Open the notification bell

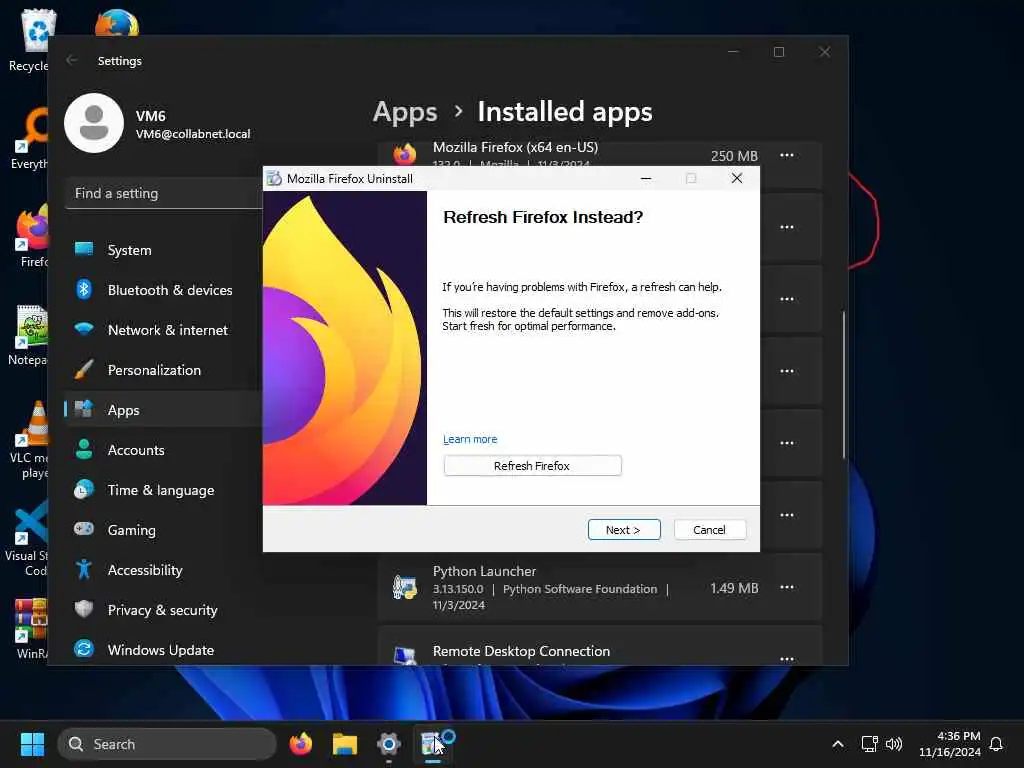pos(996,744)
